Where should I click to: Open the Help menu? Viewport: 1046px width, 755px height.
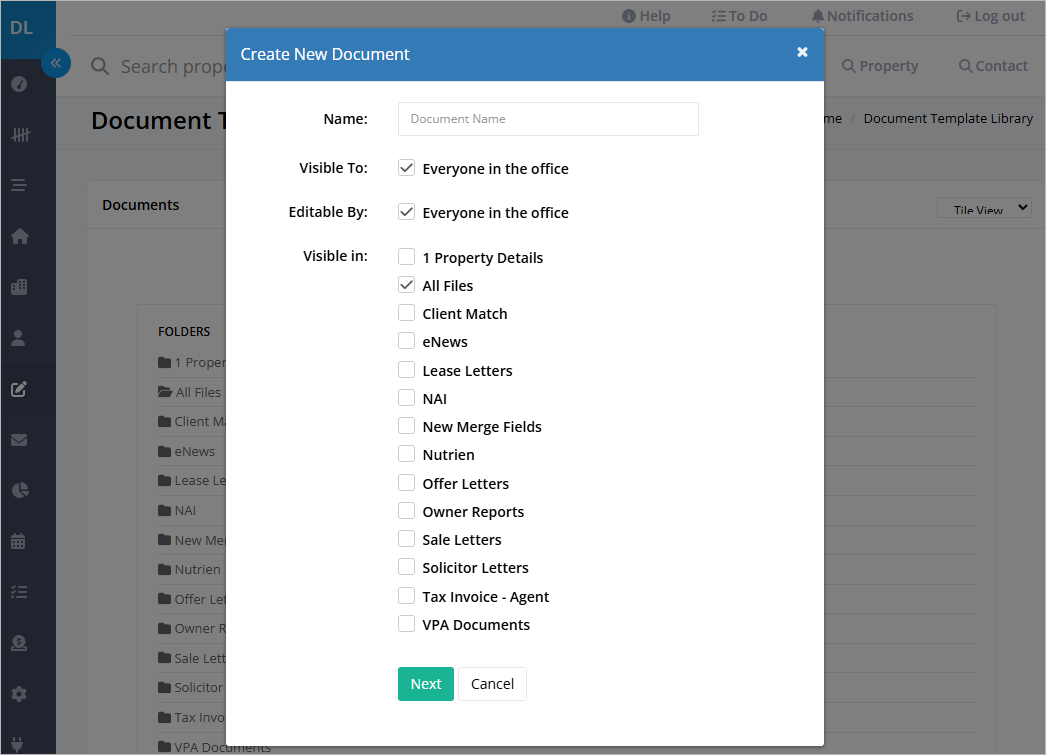[646, 16]
